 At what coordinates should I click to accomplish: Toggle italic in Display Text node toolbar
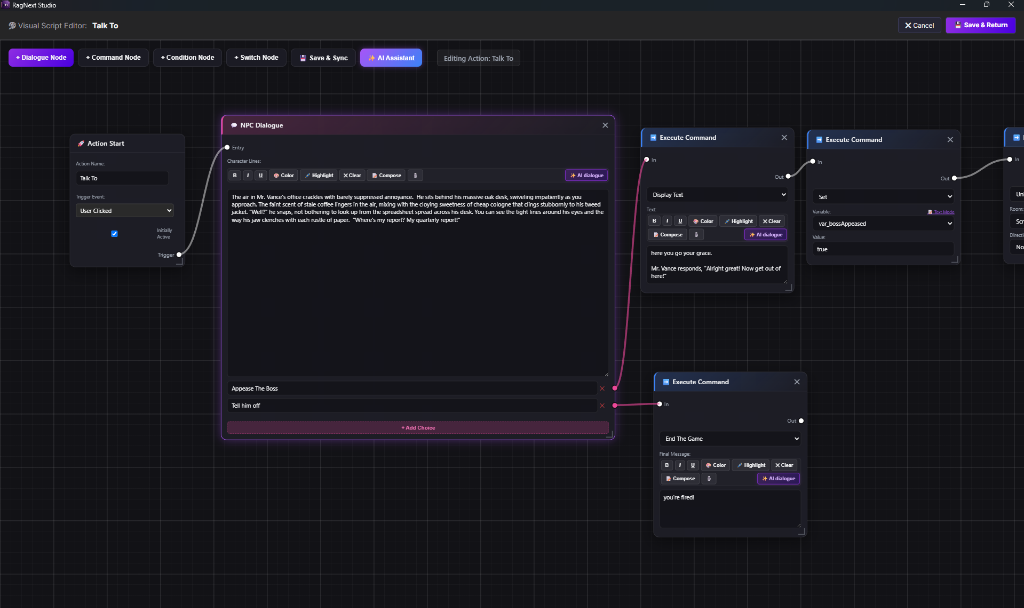click(667, 221)
